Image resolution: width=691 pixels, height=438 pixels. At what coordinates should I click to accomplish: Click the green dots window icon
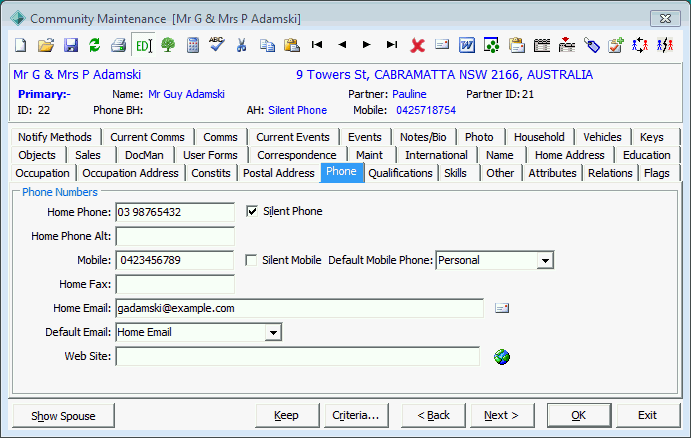(x=491, y=45)
